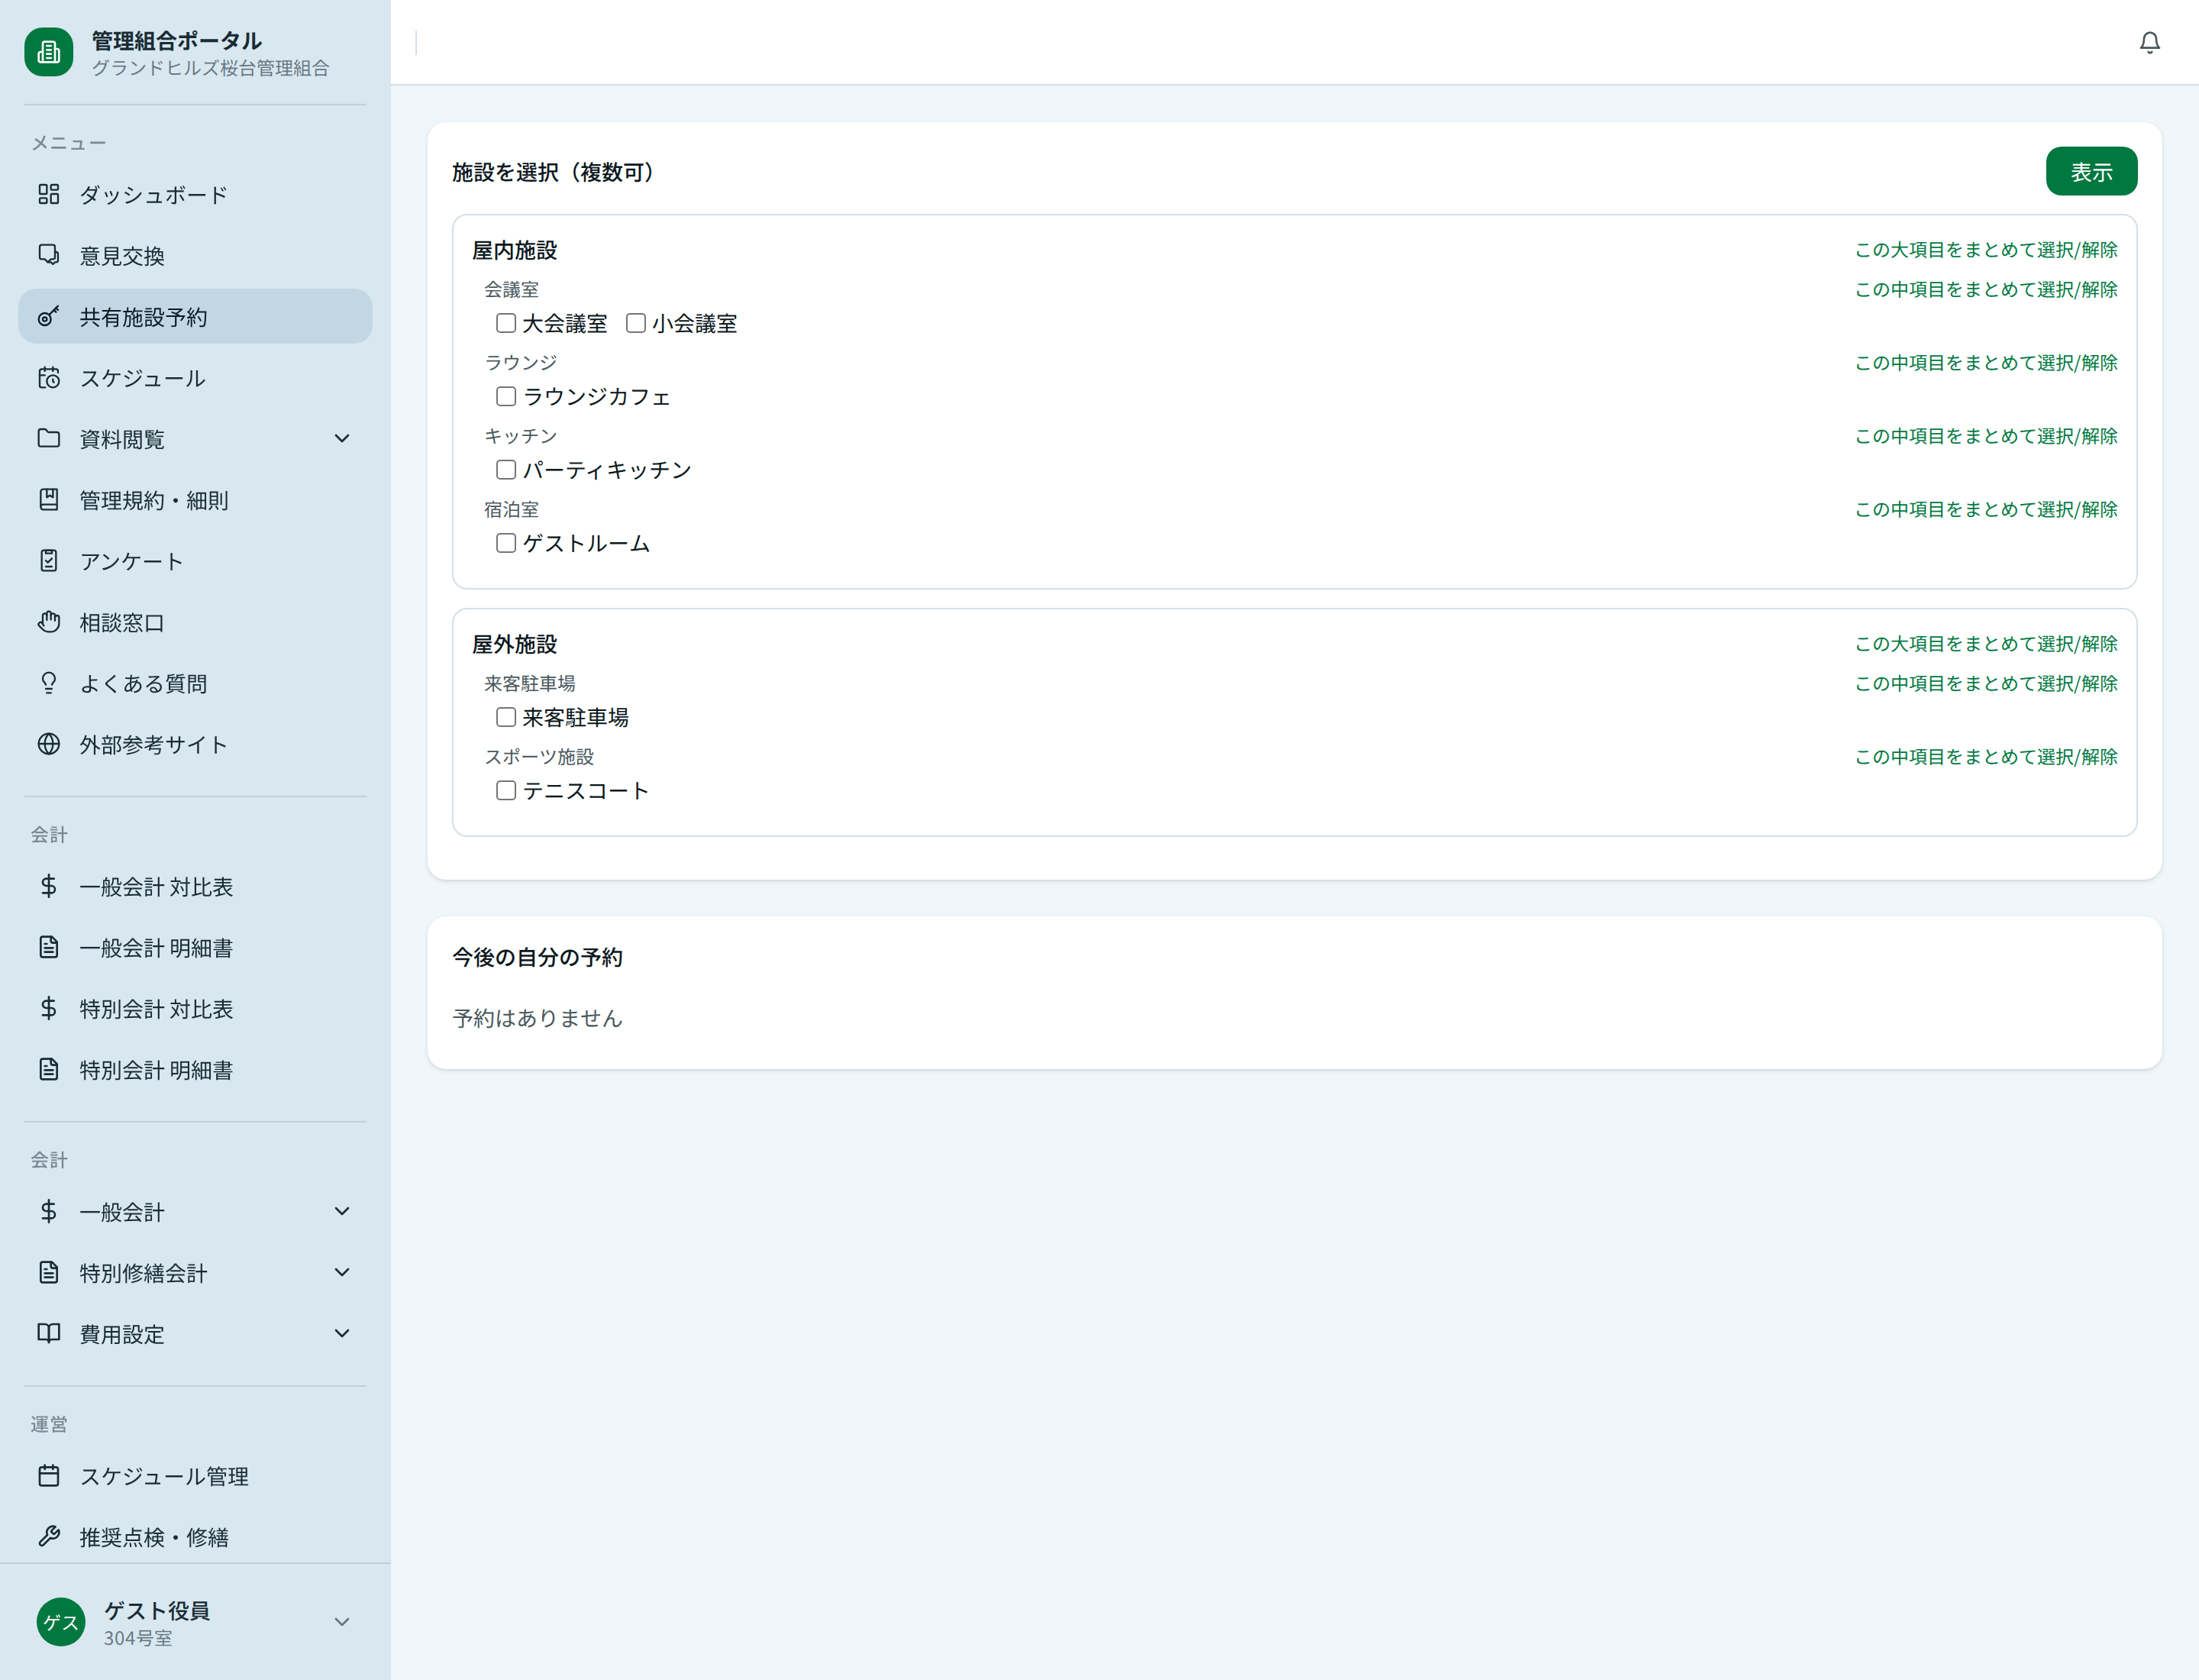Check the 大会議室 checkbox

pos(506,323)
